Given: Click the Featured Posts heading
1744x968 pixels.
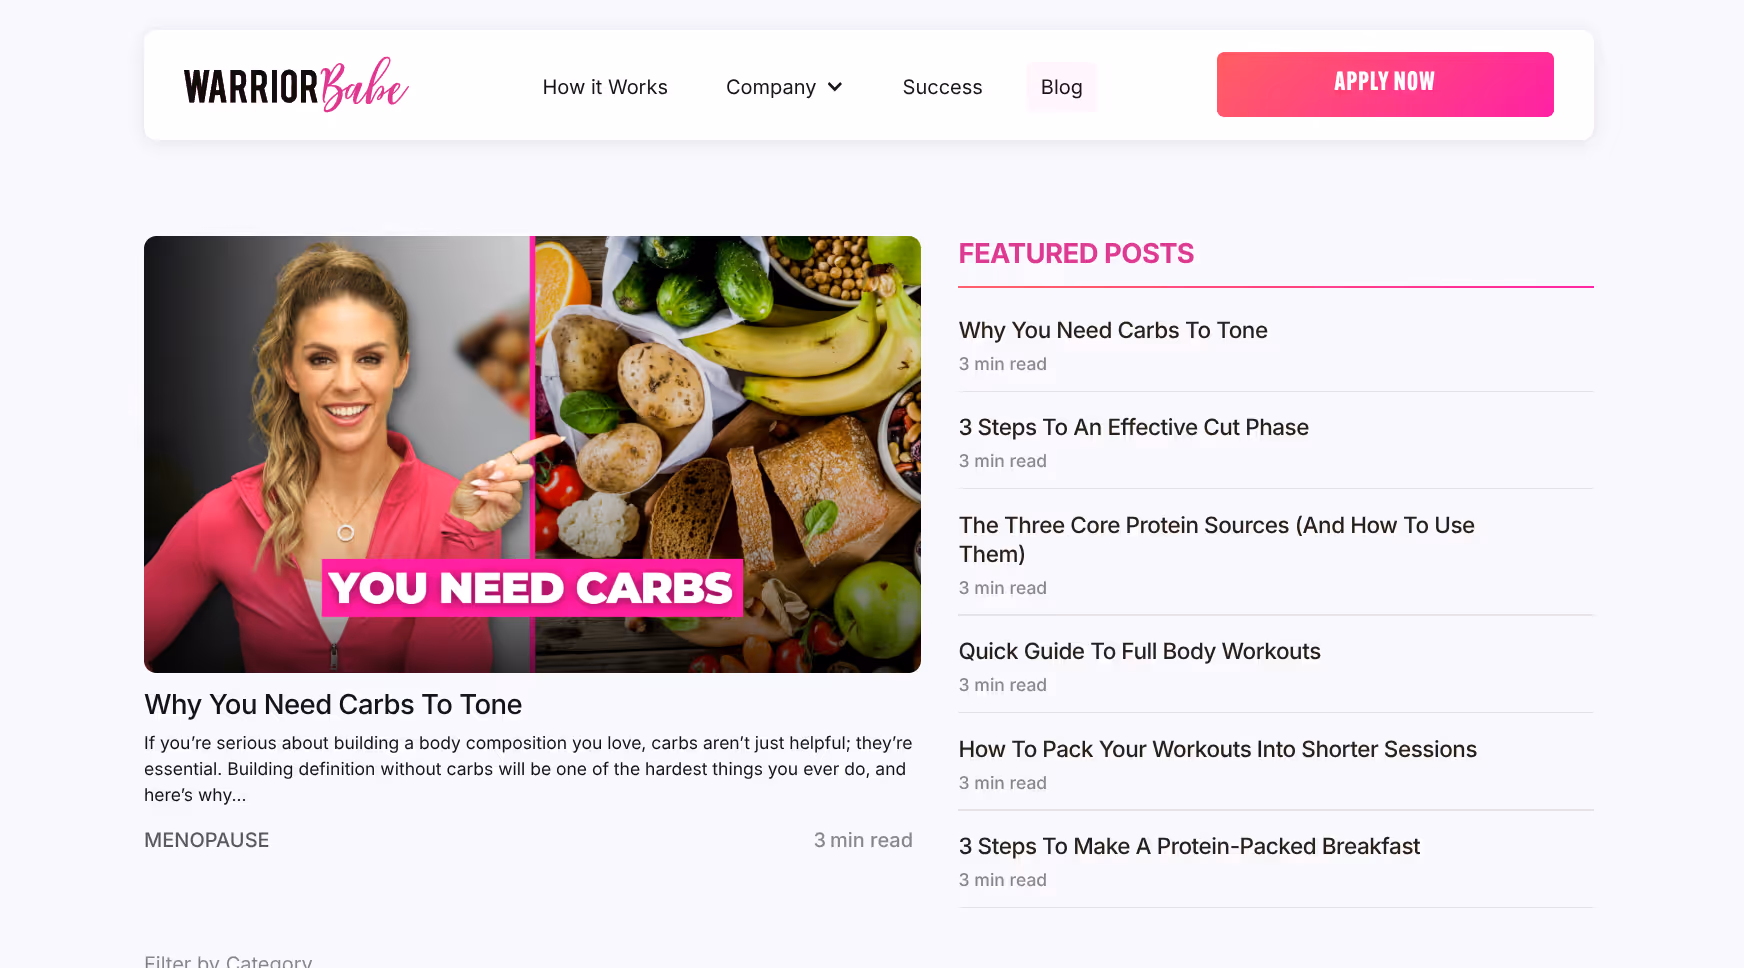Looking at the screenshot, I should [x=1076, y=253].
